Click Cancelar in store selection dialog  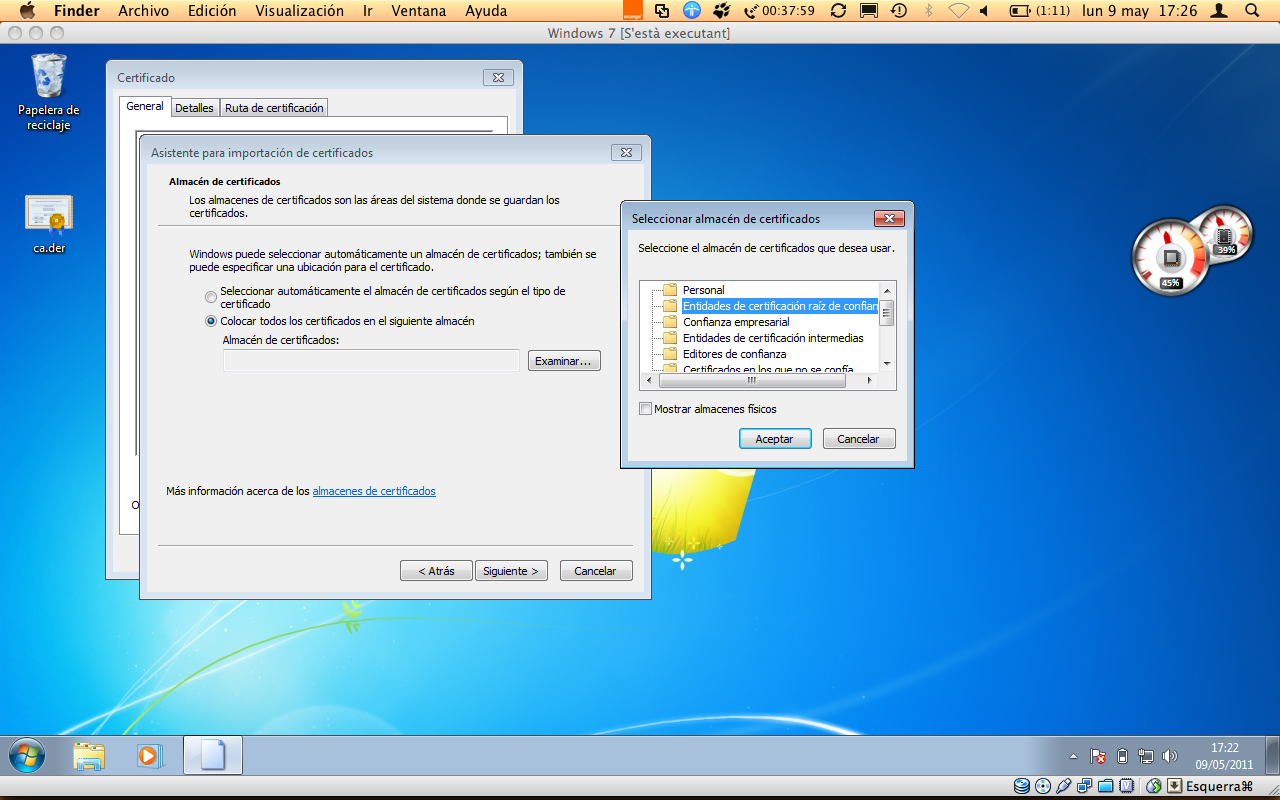coord(859,439)
